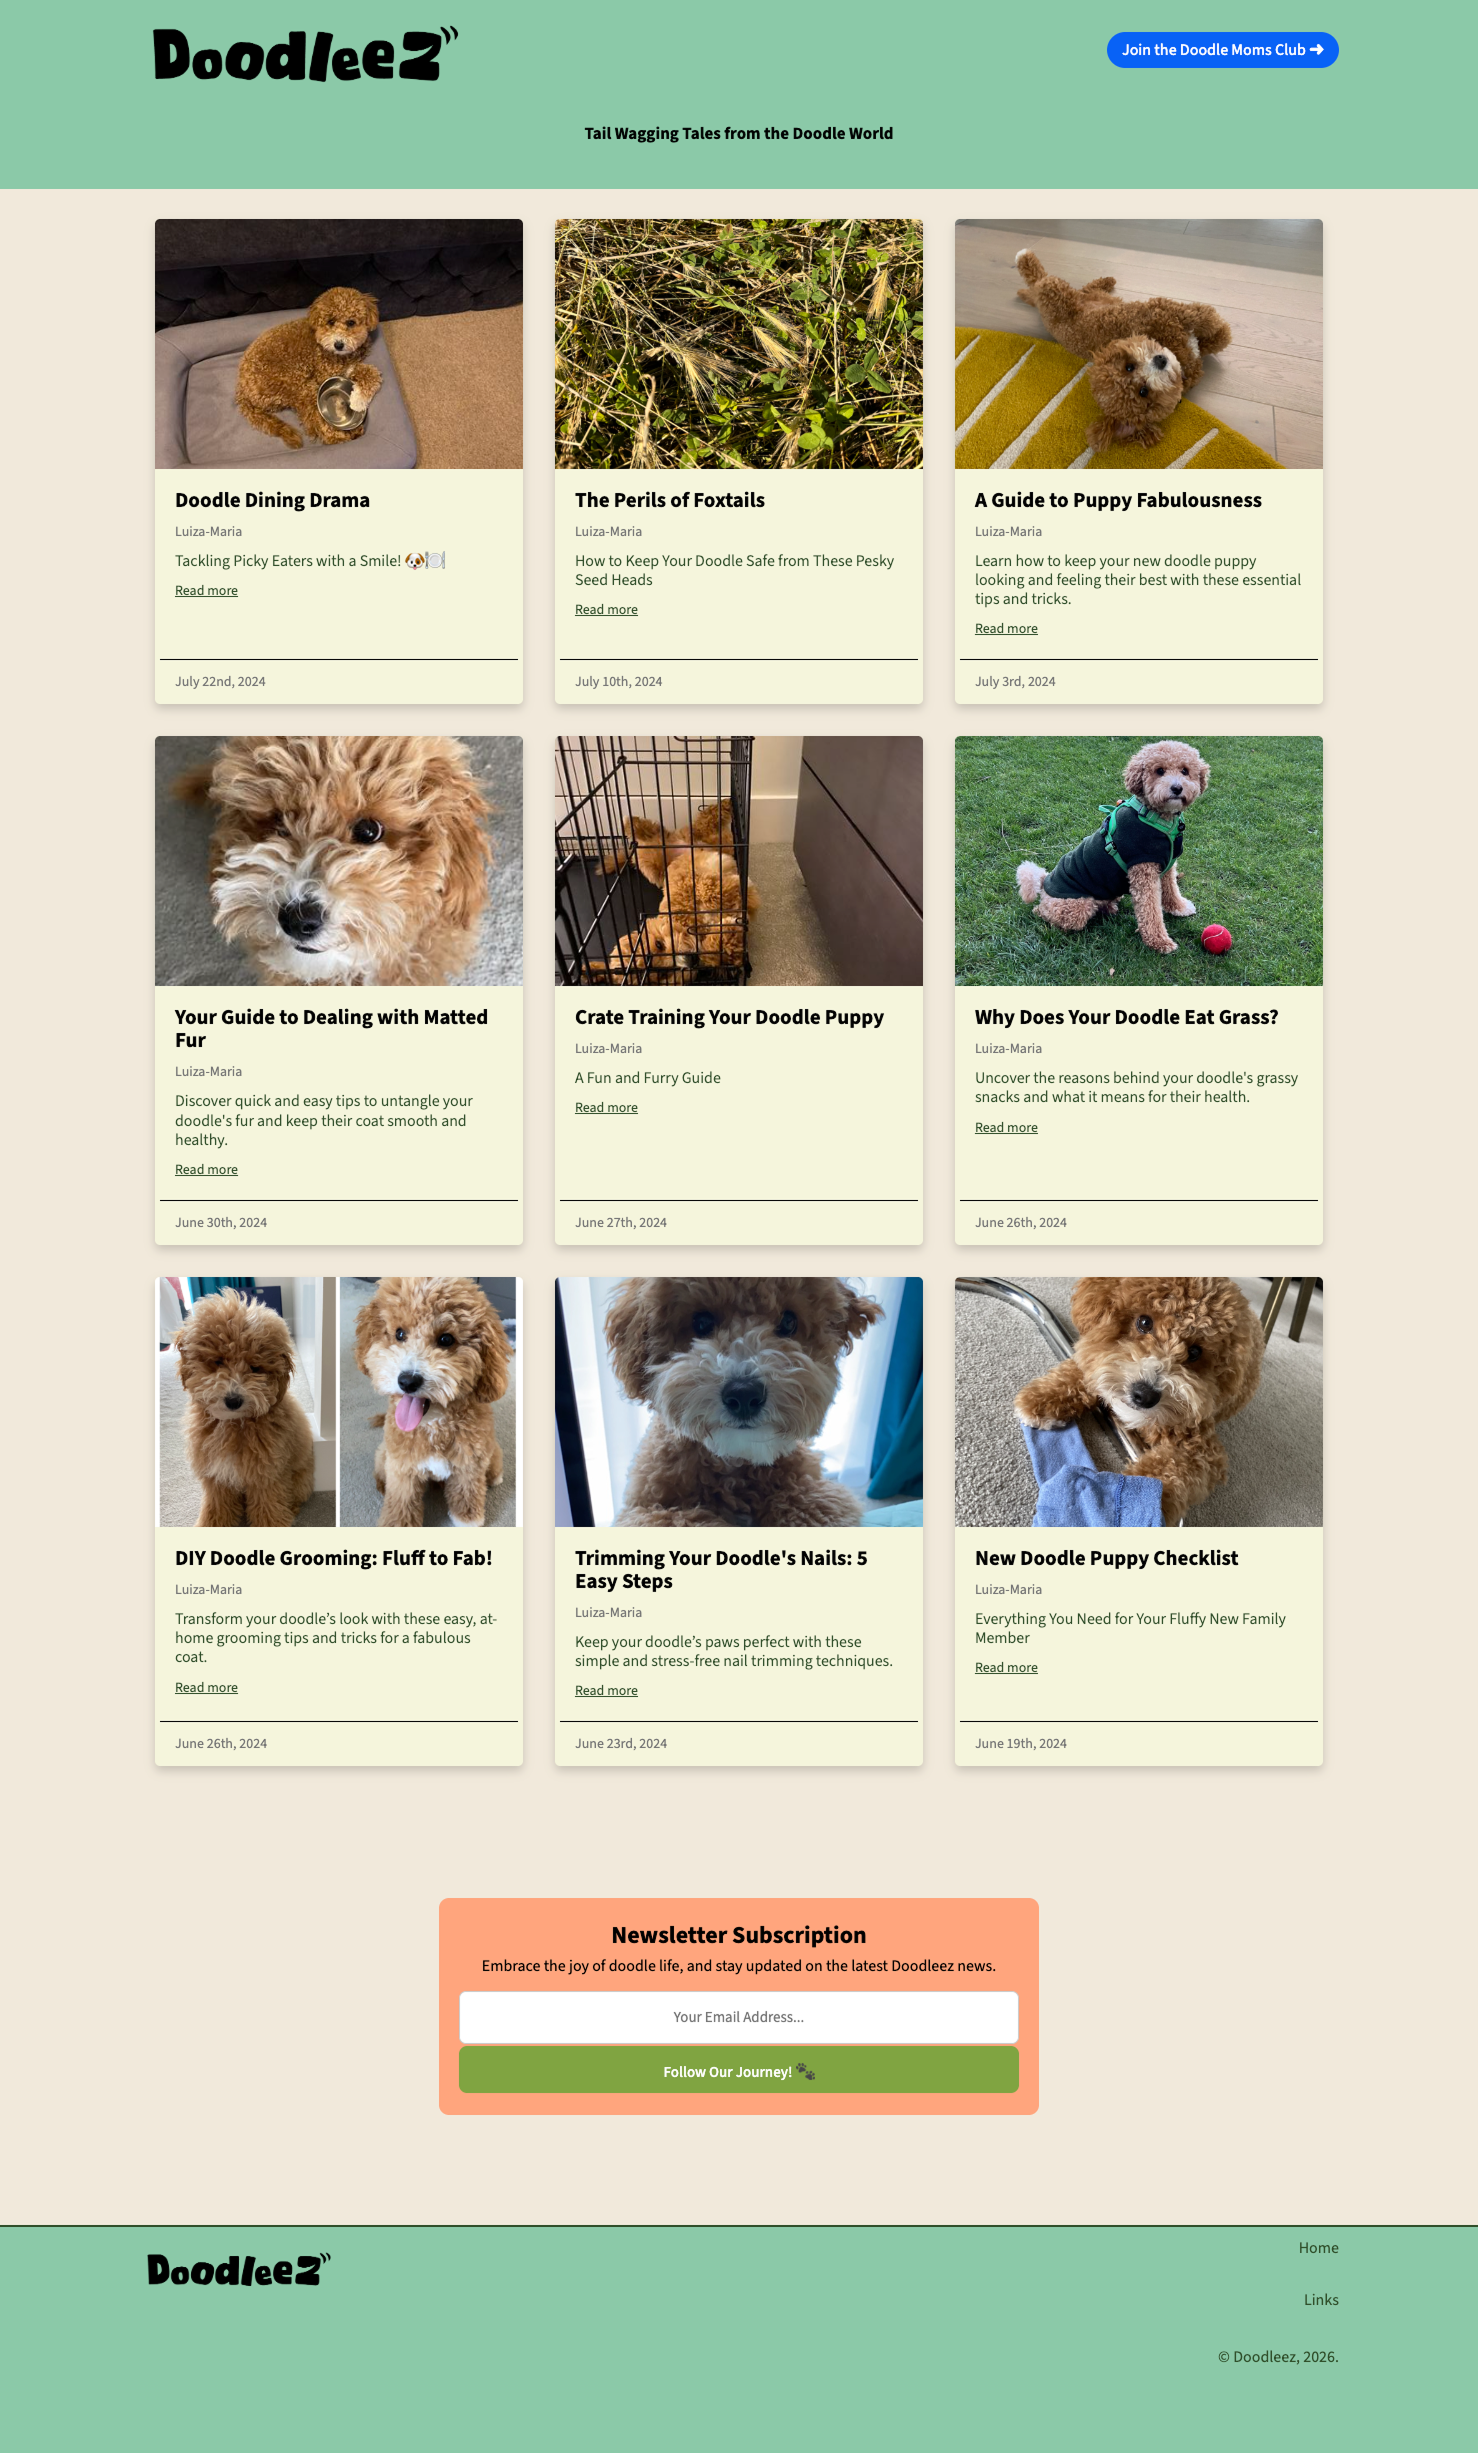
Task: Open the Doodle Dining Drama photo
Action: pos(339,344)
